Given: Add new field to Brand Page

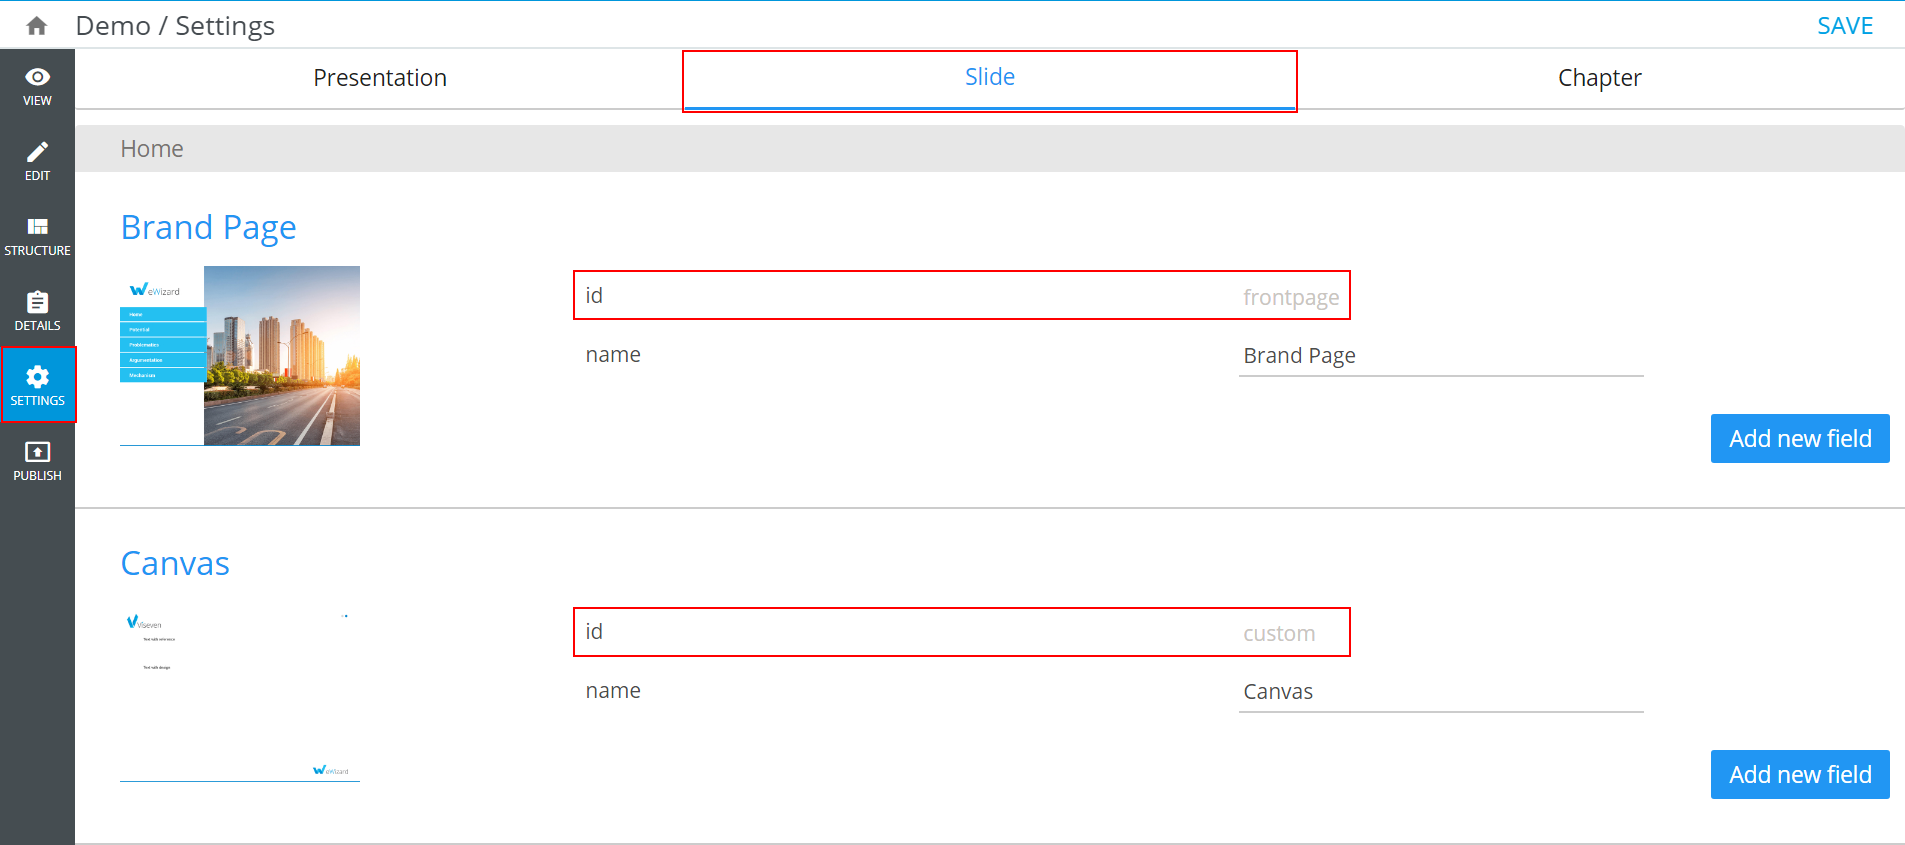Looking at the screenshot, I should (x=1799, y=439).
